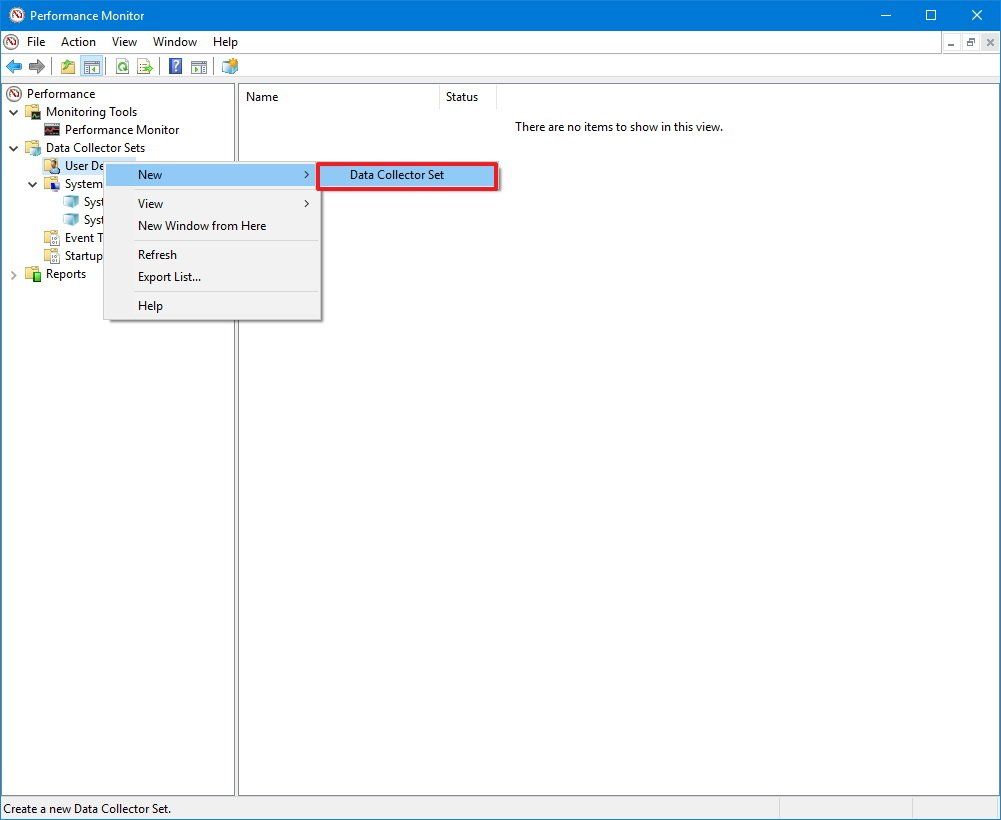
Task: Choose New Window from Here in context menu
Action: pyautogui.click(x=201, y=226)
